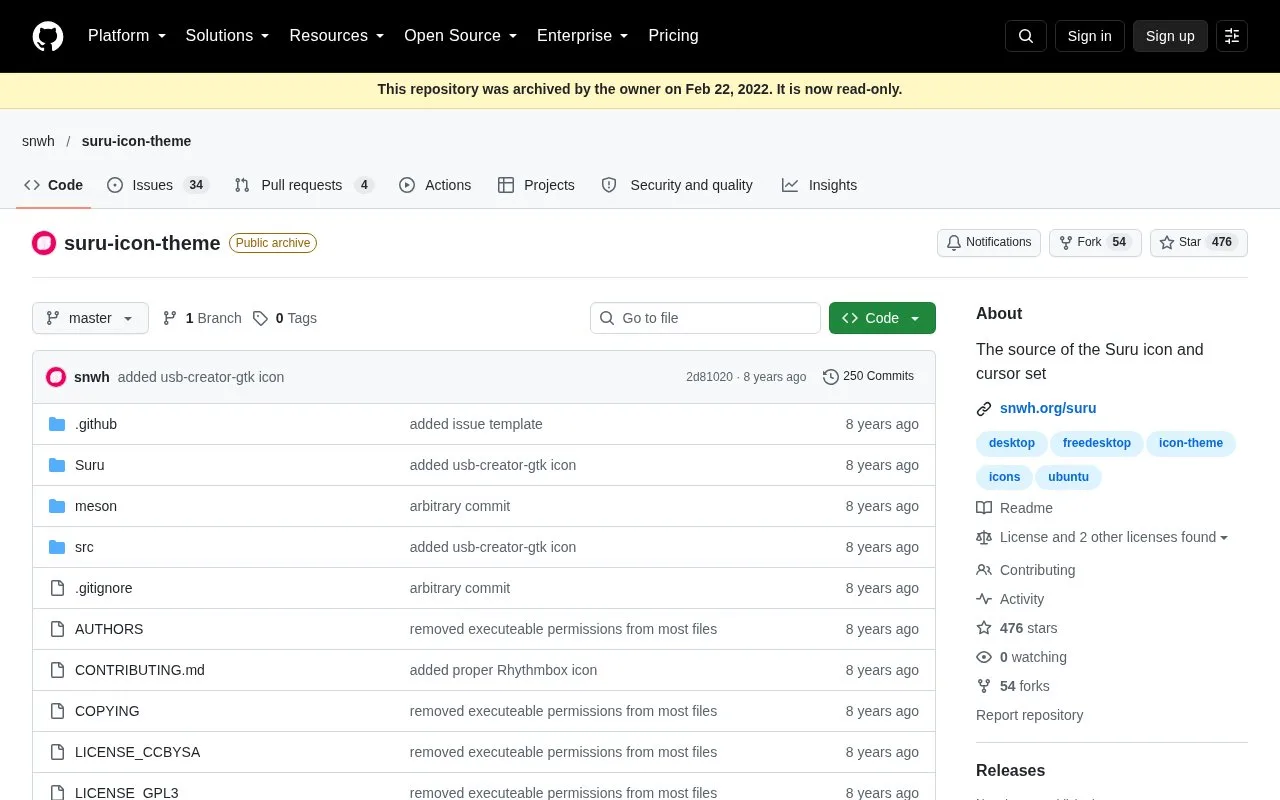Open the Security and quality tab

(677, 185)
